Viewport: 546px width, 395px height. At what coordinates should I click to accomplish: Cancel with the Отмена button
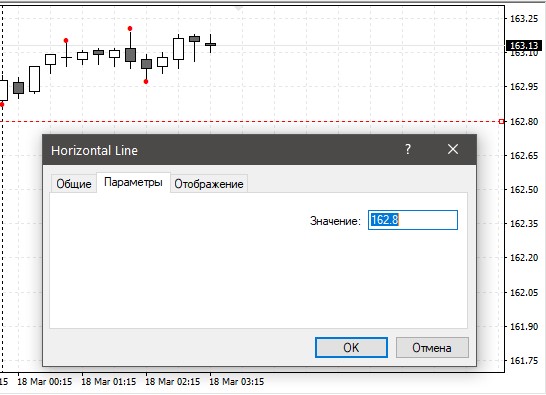coord(432,347)
